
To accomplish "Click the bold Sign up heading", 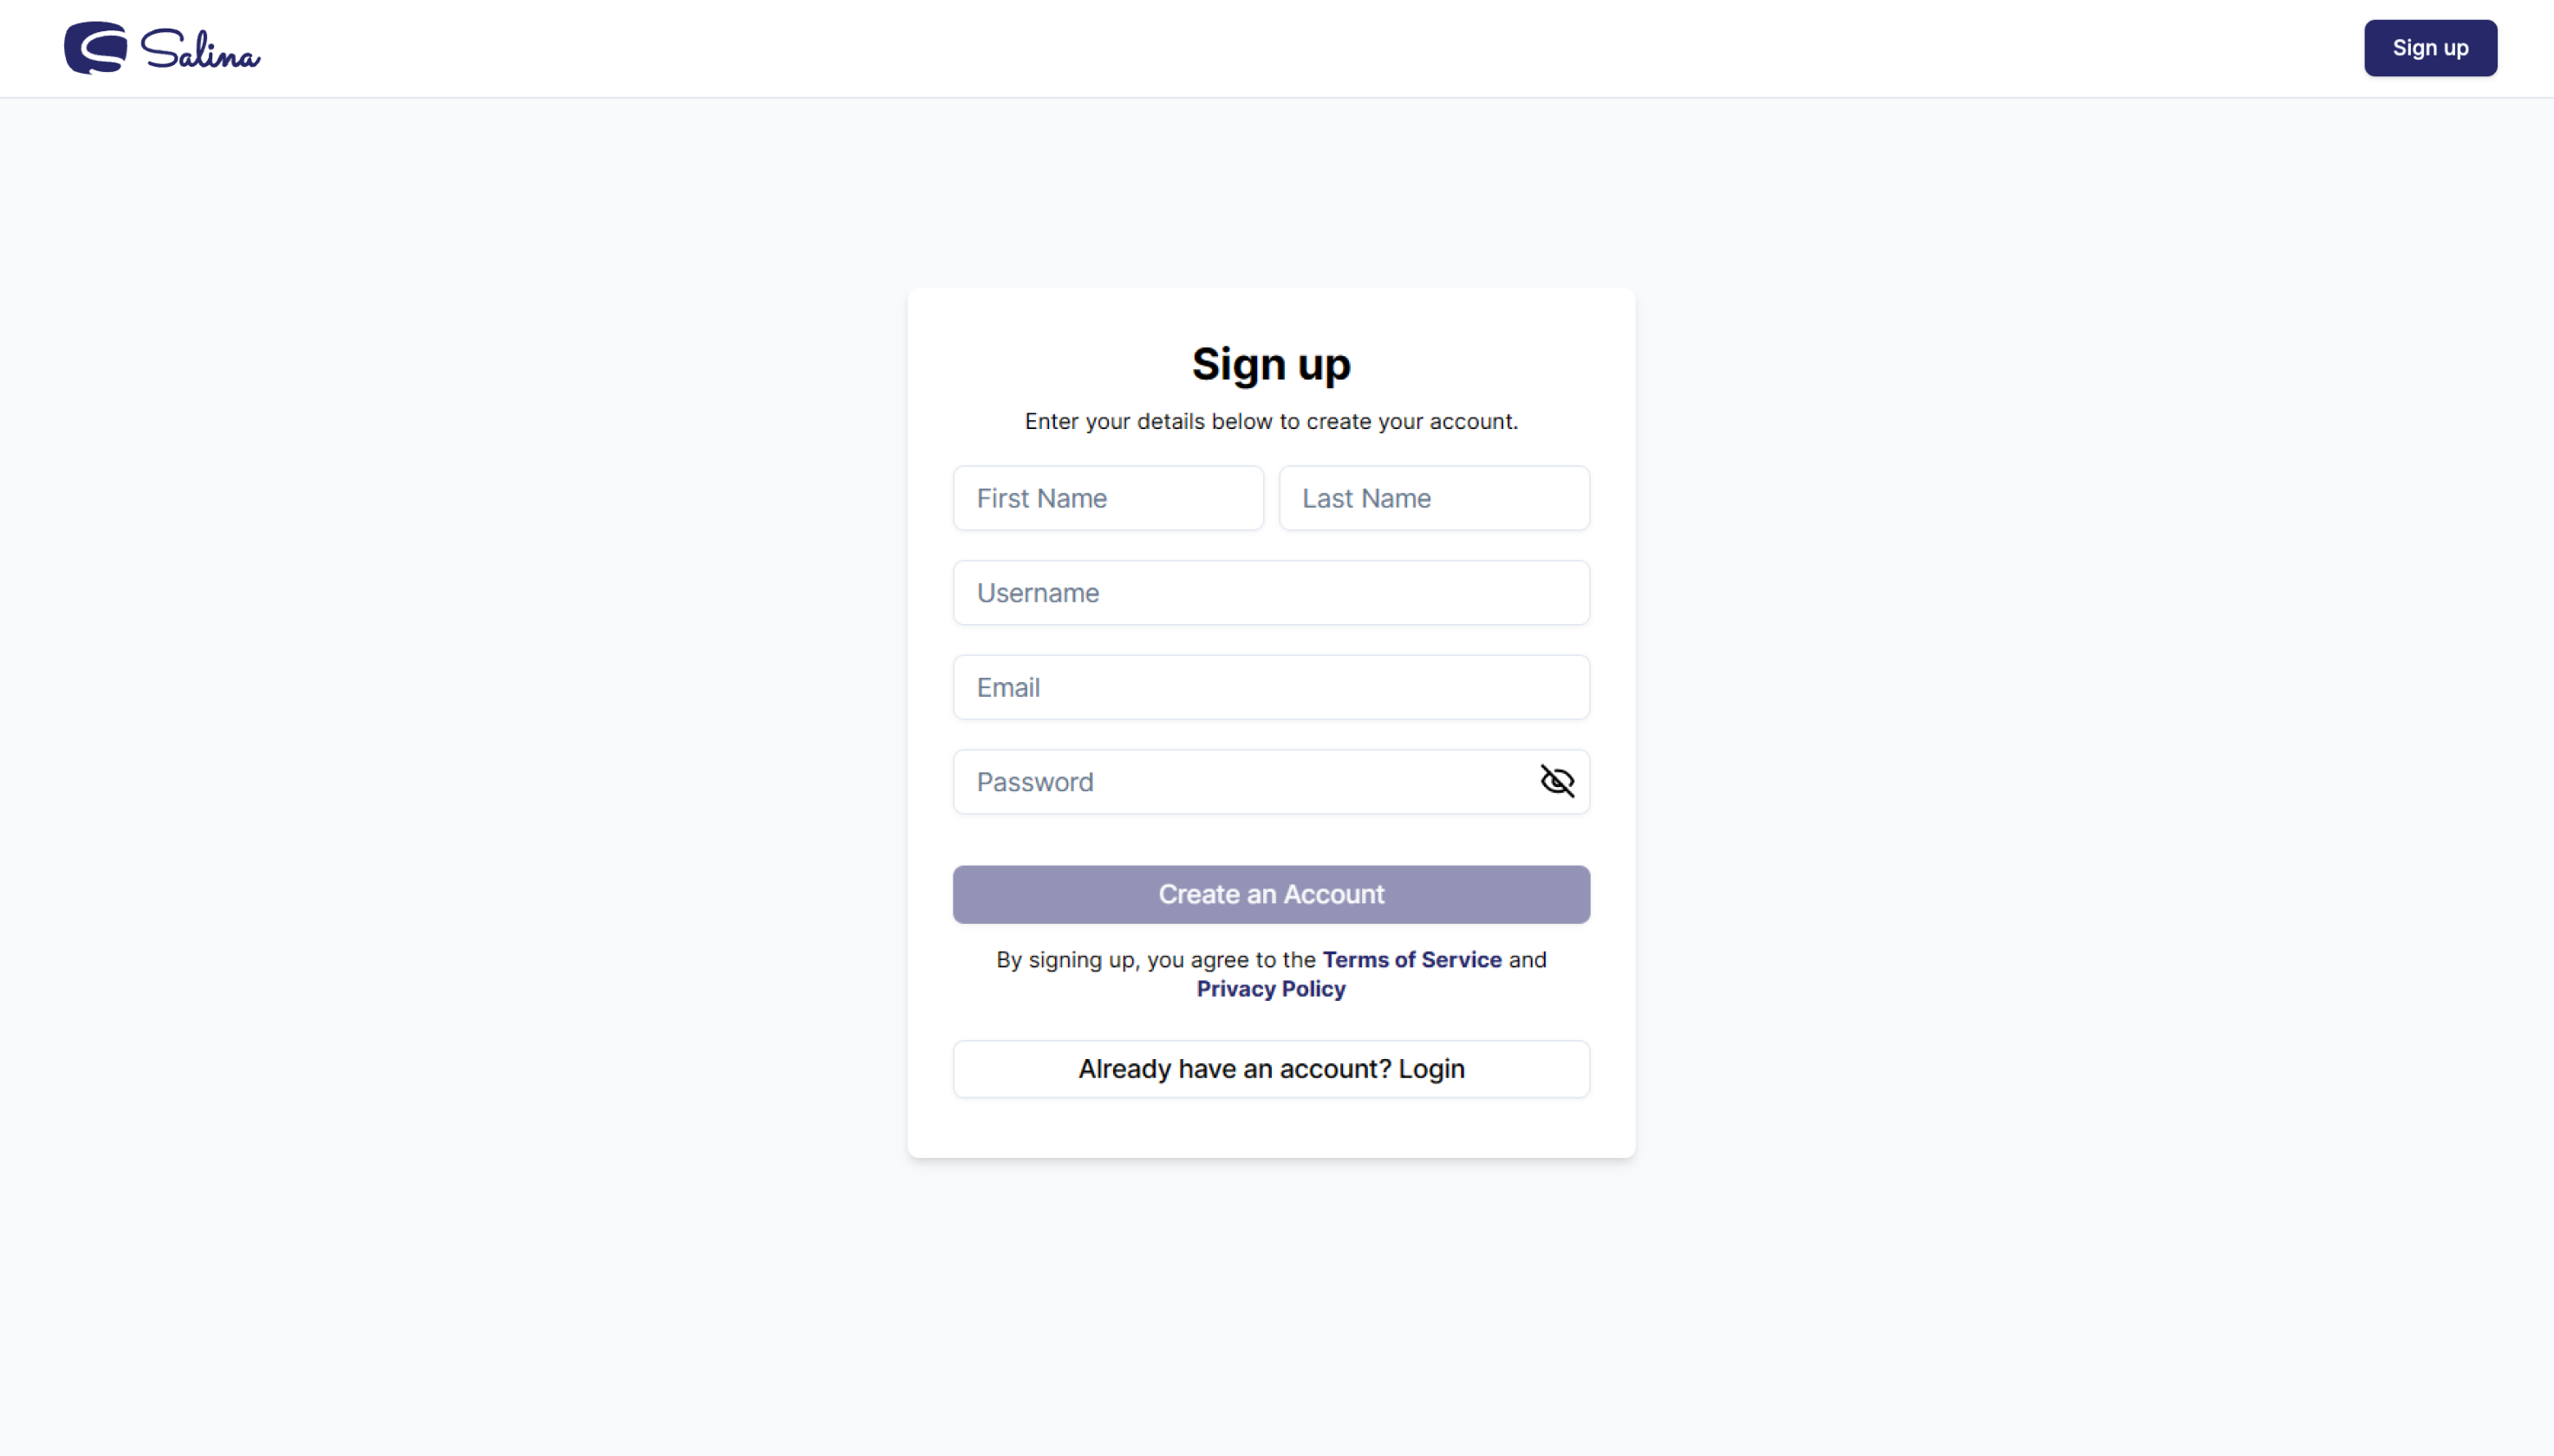I will (x=1271, y=364).
